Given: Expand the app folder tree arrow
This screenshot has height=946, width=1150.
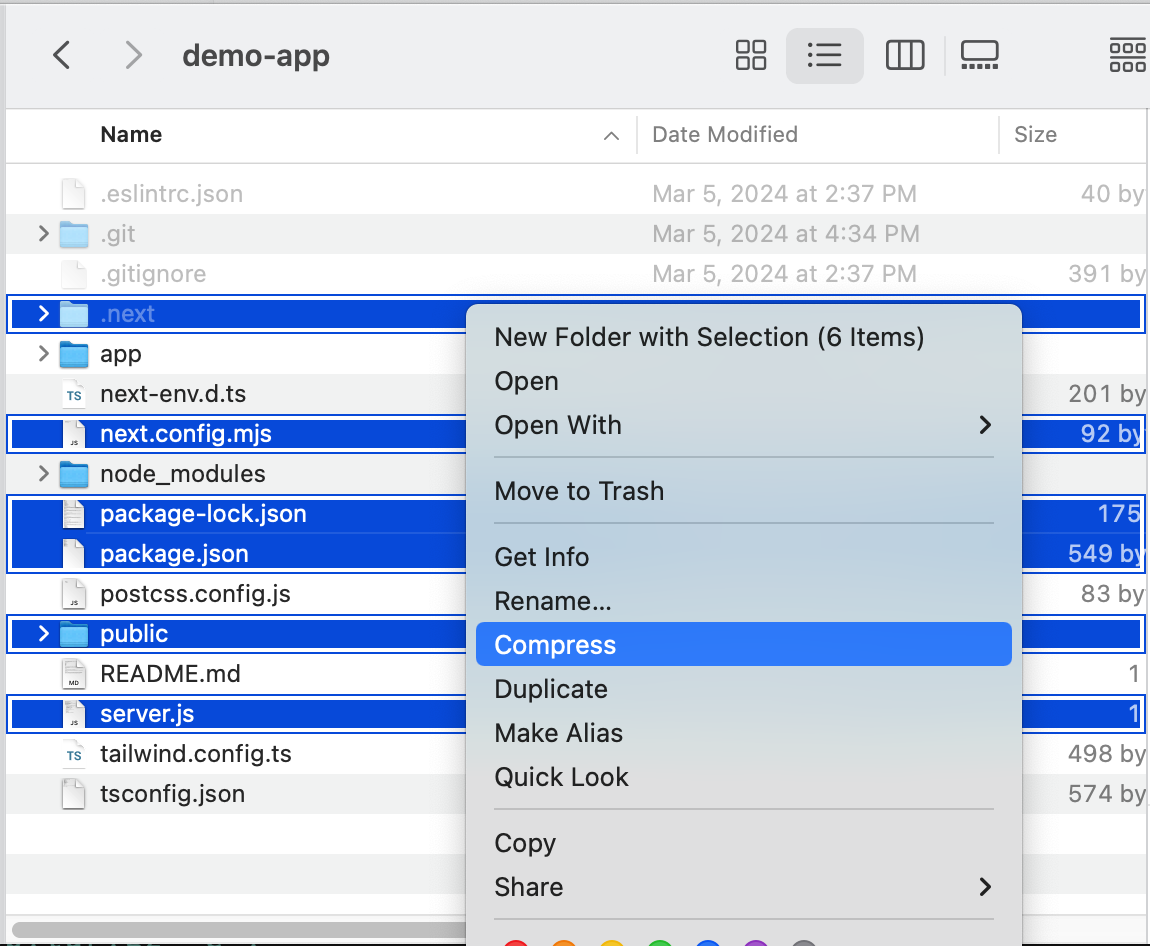Looking at the screenshot, I should 43,354.
